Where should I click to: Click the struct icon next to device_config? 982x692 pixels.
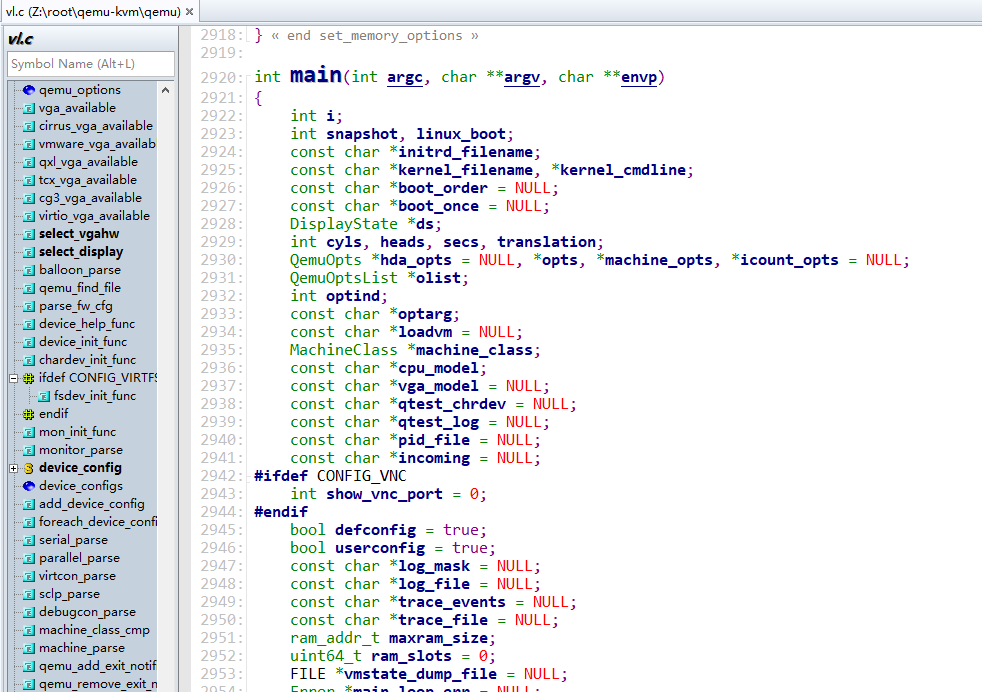29,468
